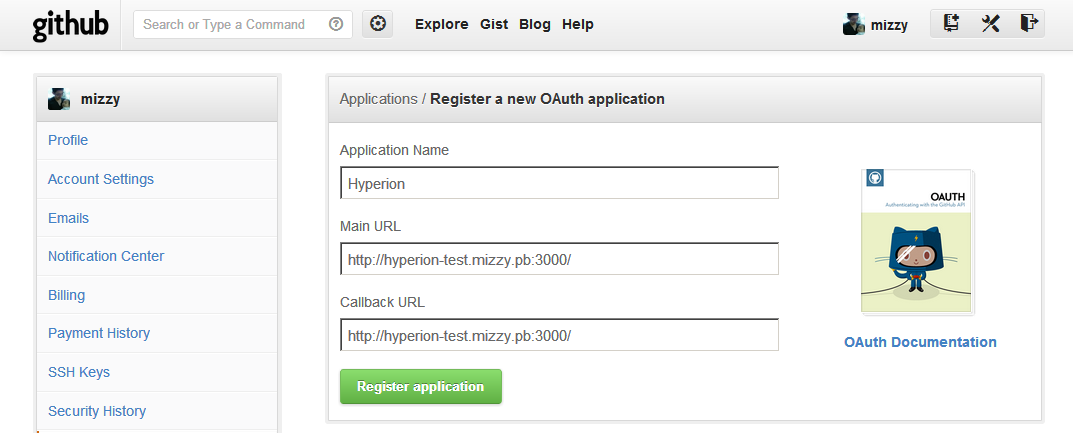The image size is (1073, 433).
Task: Open Notification Center in the sidebar
Action: pos(106,256)
